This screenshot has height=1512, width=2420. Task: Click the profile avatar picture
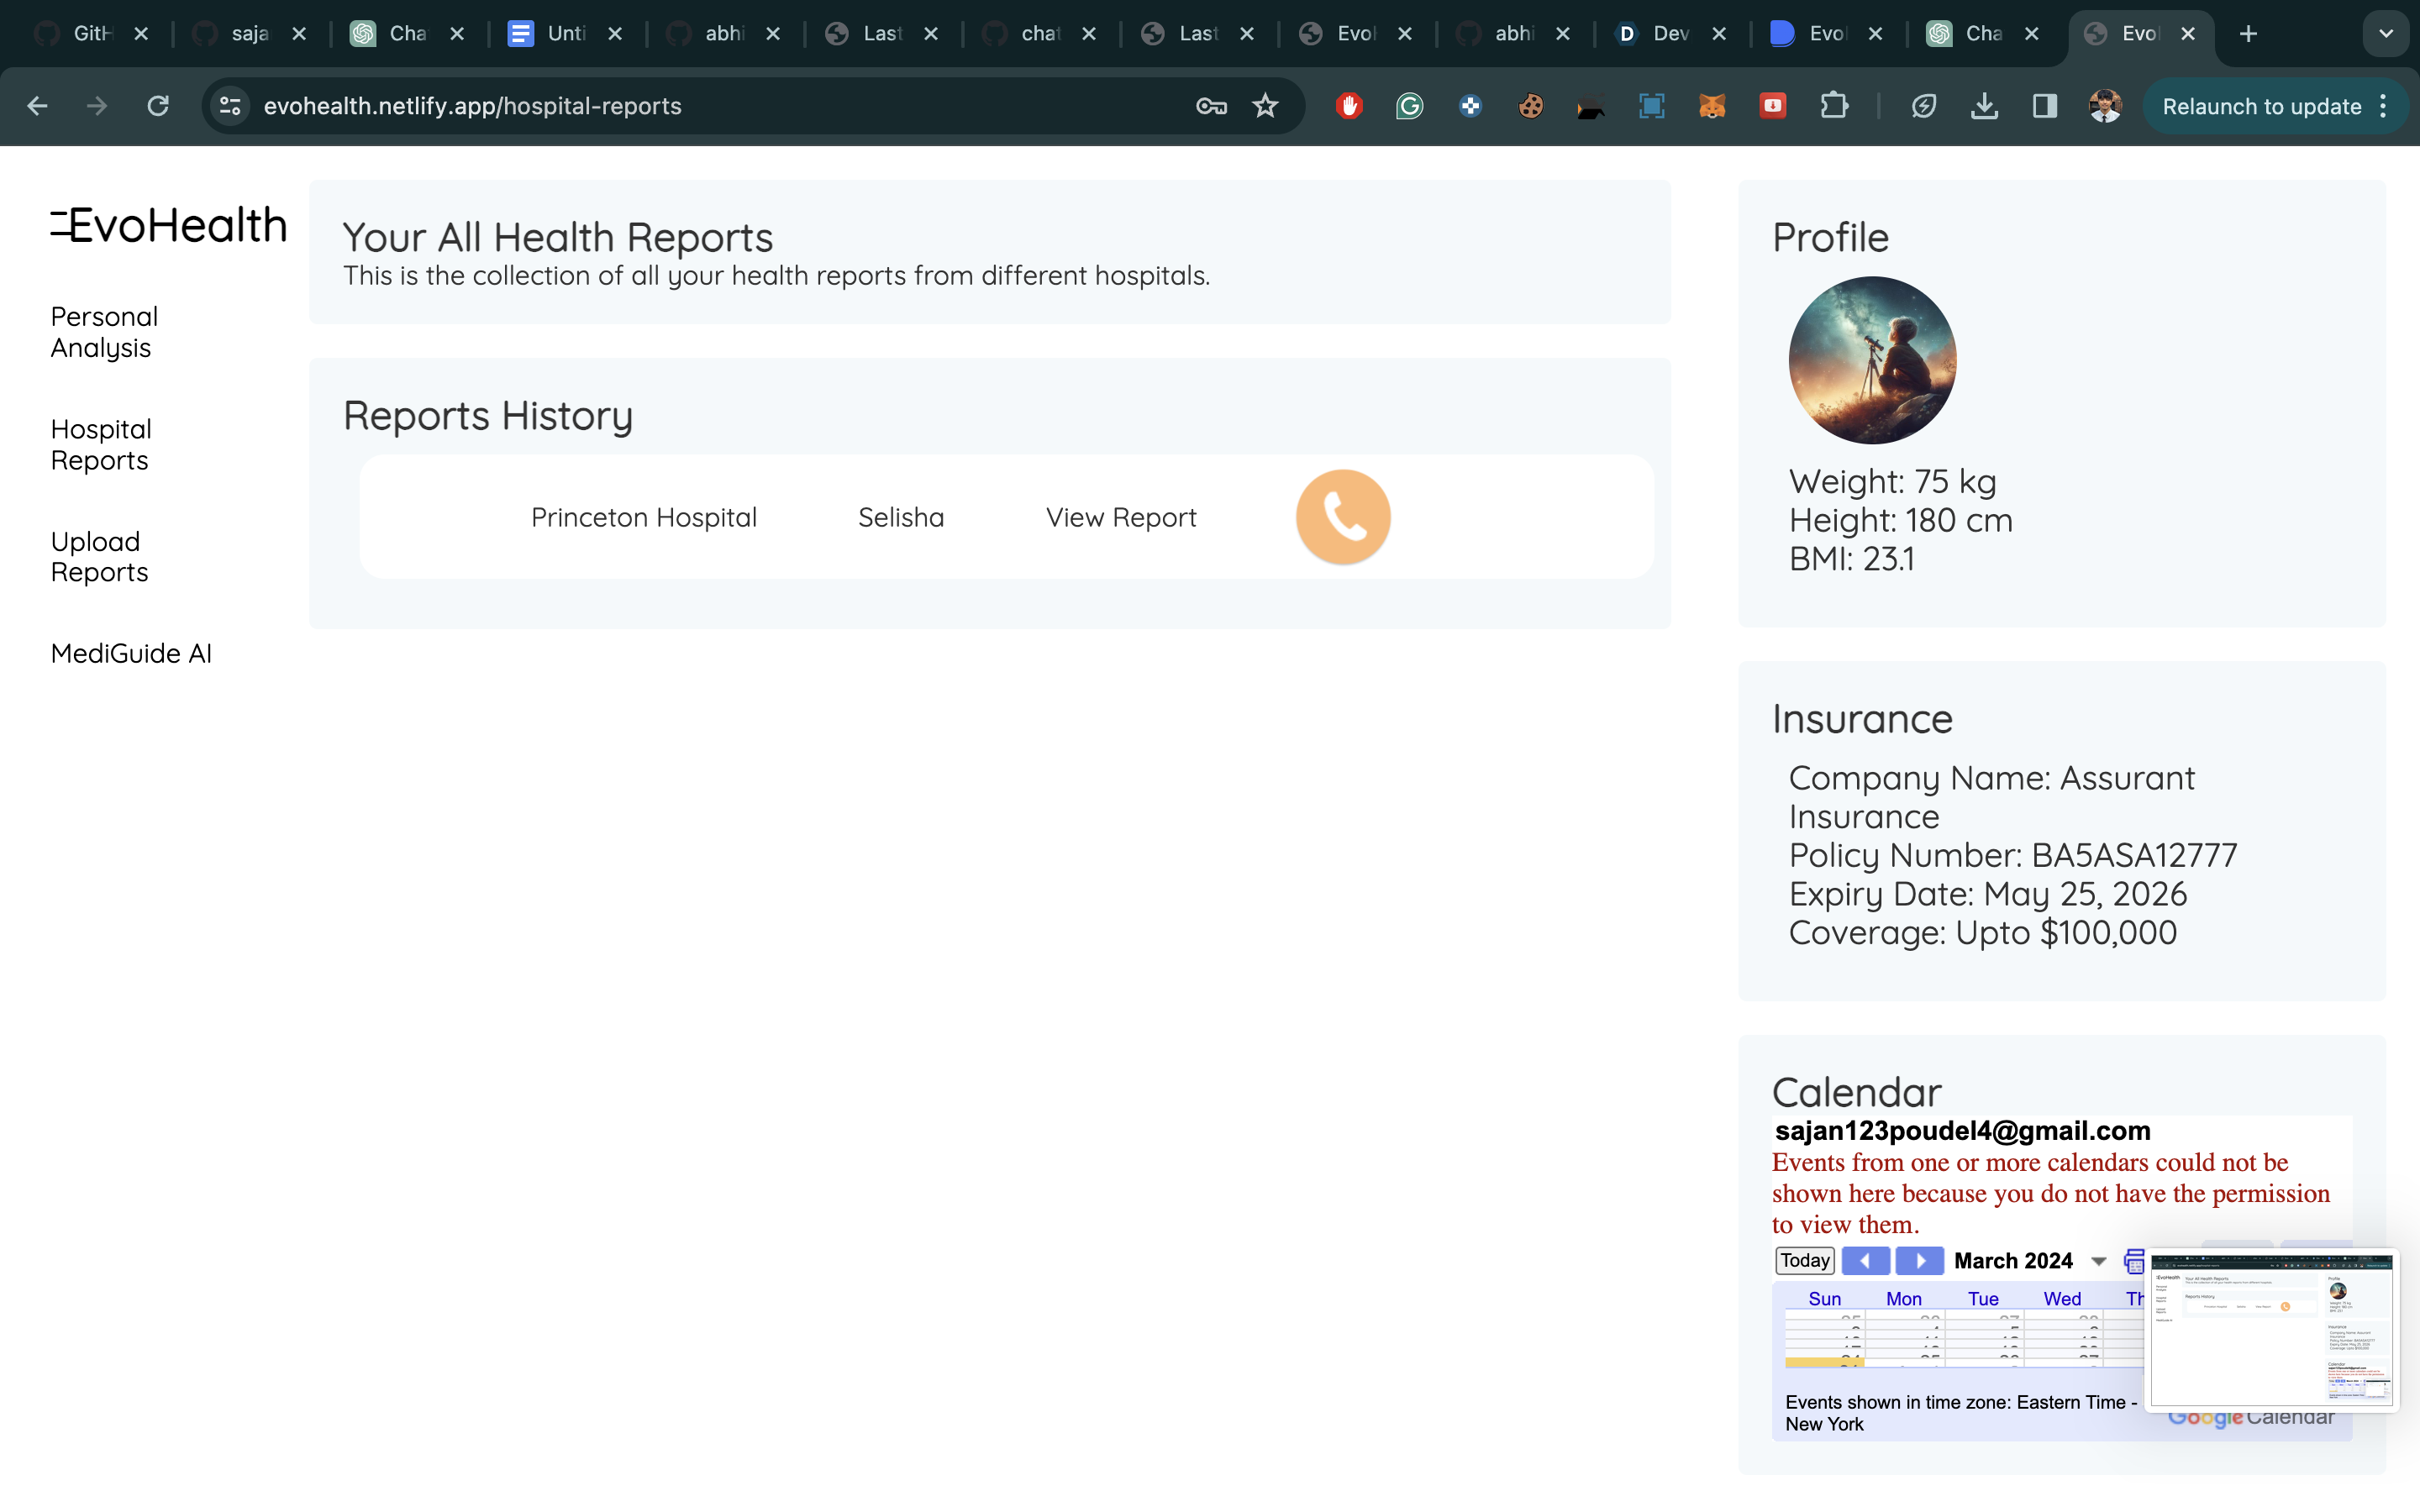(x=1872, y=360)
